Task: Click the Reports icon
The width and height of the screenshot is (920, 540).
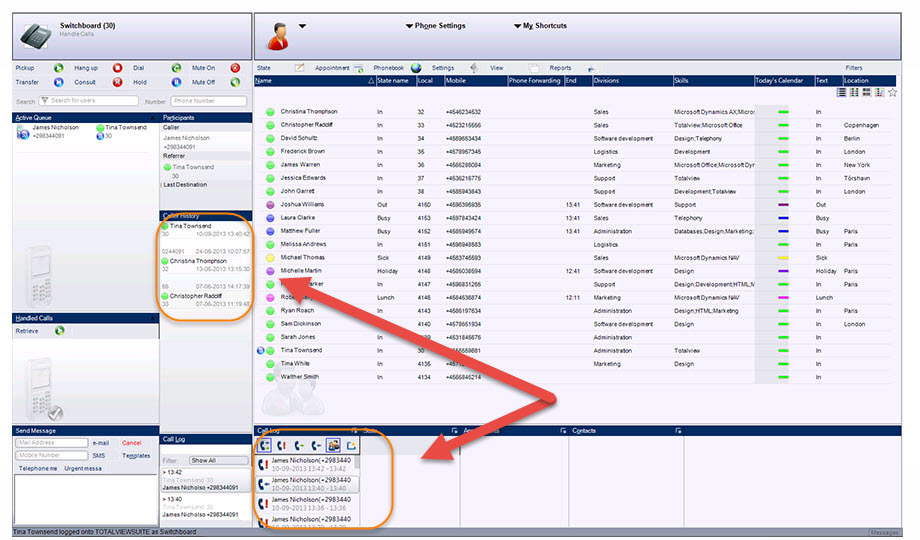Action: (x=591, y=69)
